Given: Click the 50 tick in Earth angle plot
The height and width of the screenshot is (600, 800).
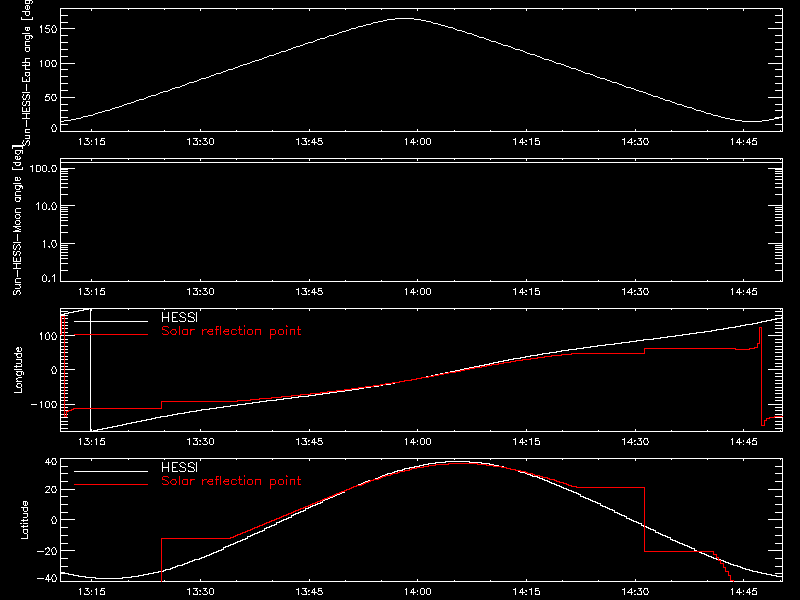Looking at the screenshot, I should coord(51,98).
